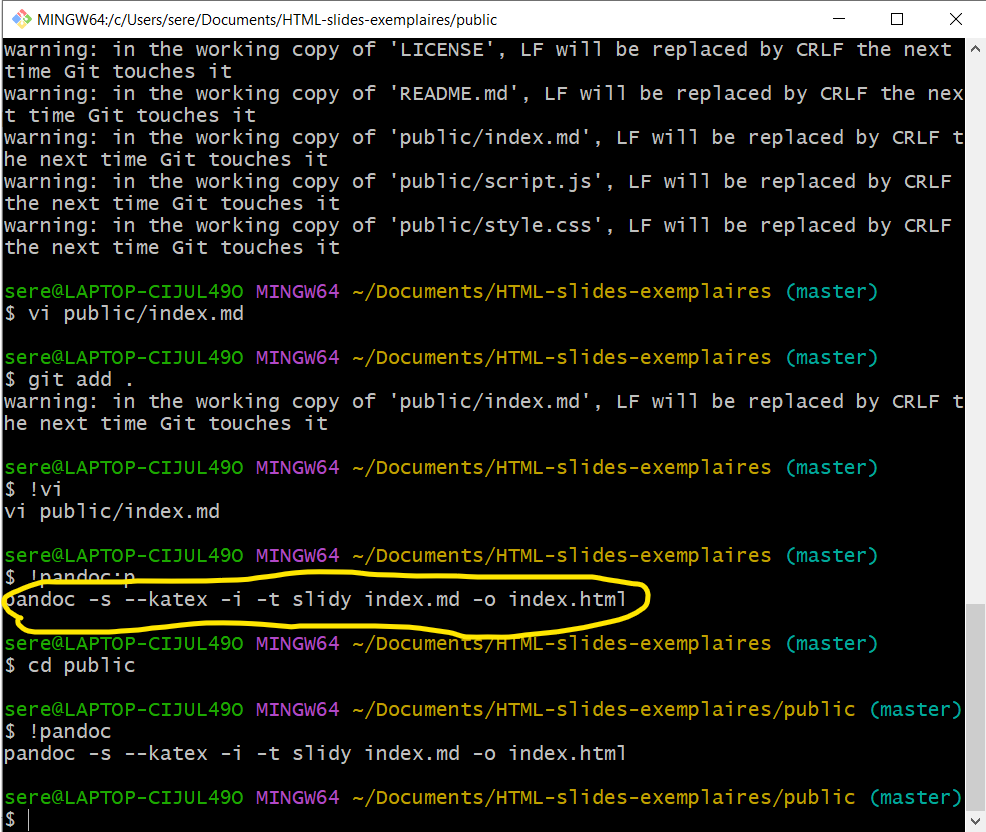Click the yellow-circled pandoc command
Viewport: 986px width, 832px height.
tap(315, 600)
